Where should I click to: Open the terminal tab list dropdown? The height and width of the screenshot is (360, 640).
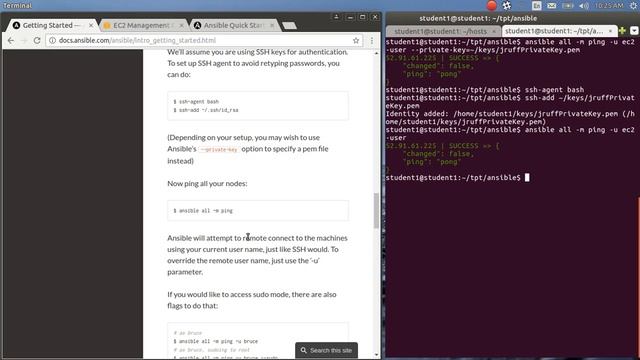pos(634,31)
